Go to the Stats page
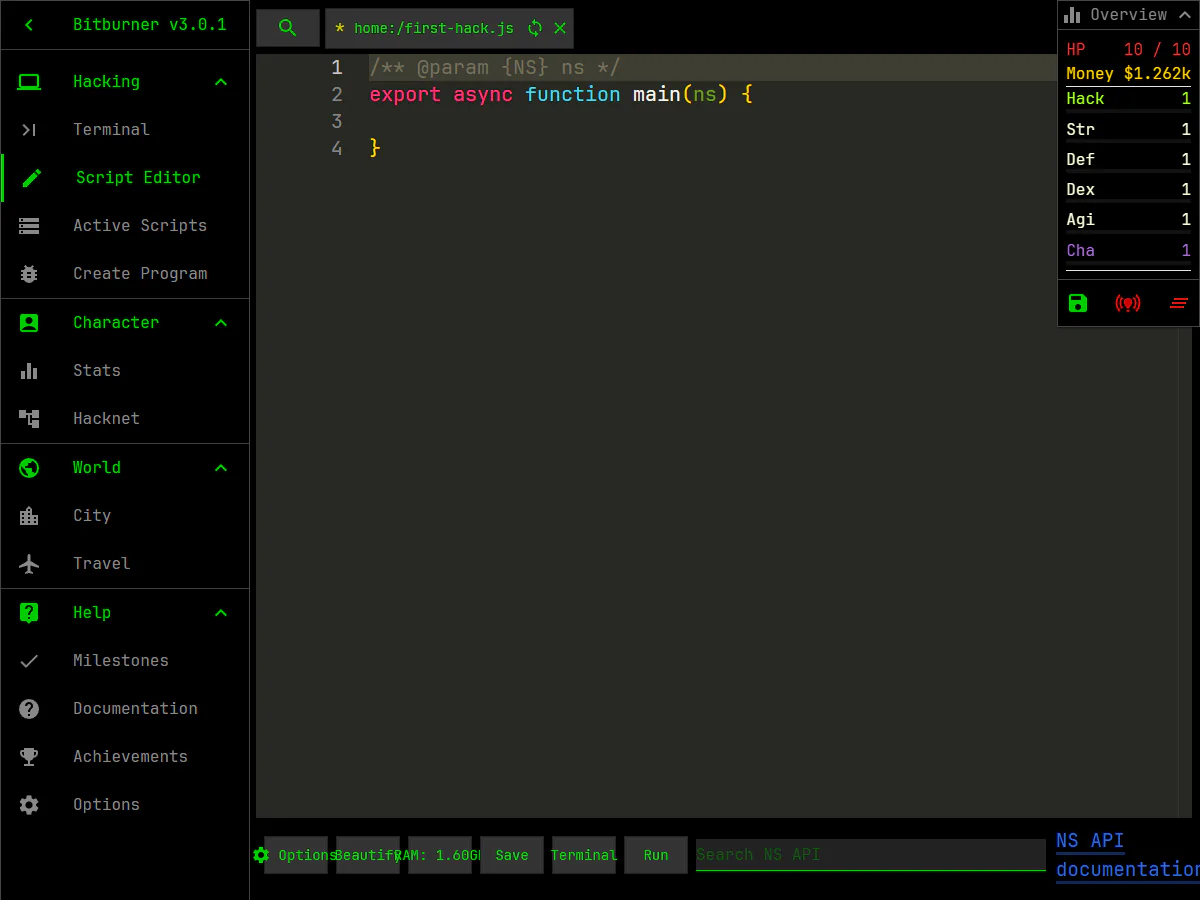The image size is (1200, 900). pos(125,371)
